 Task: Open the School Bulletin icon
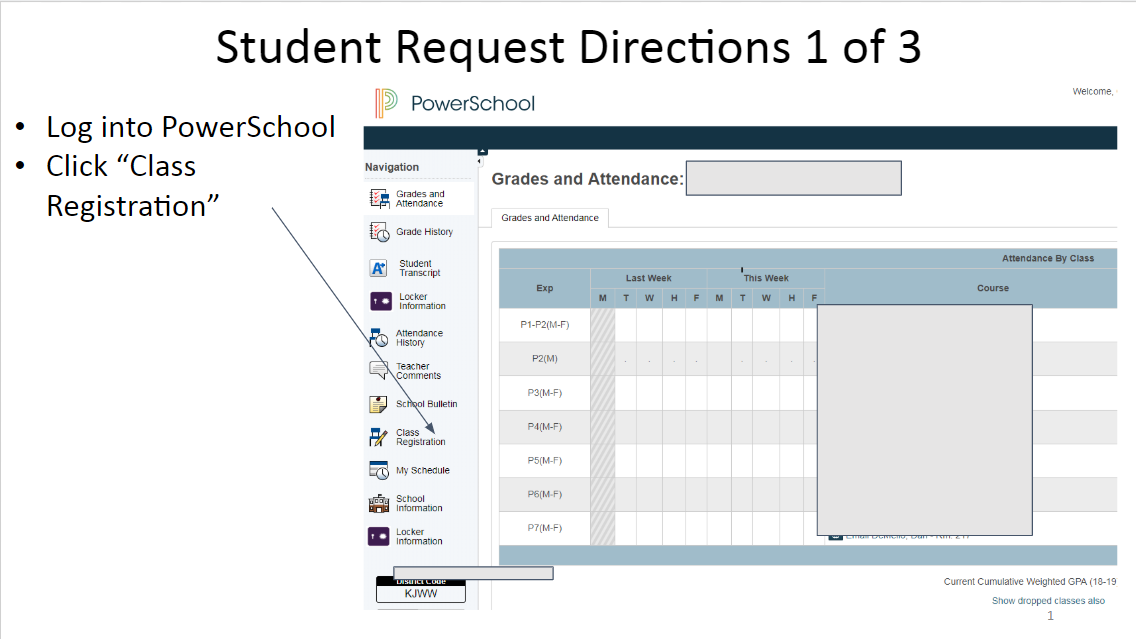pos(378,404)
